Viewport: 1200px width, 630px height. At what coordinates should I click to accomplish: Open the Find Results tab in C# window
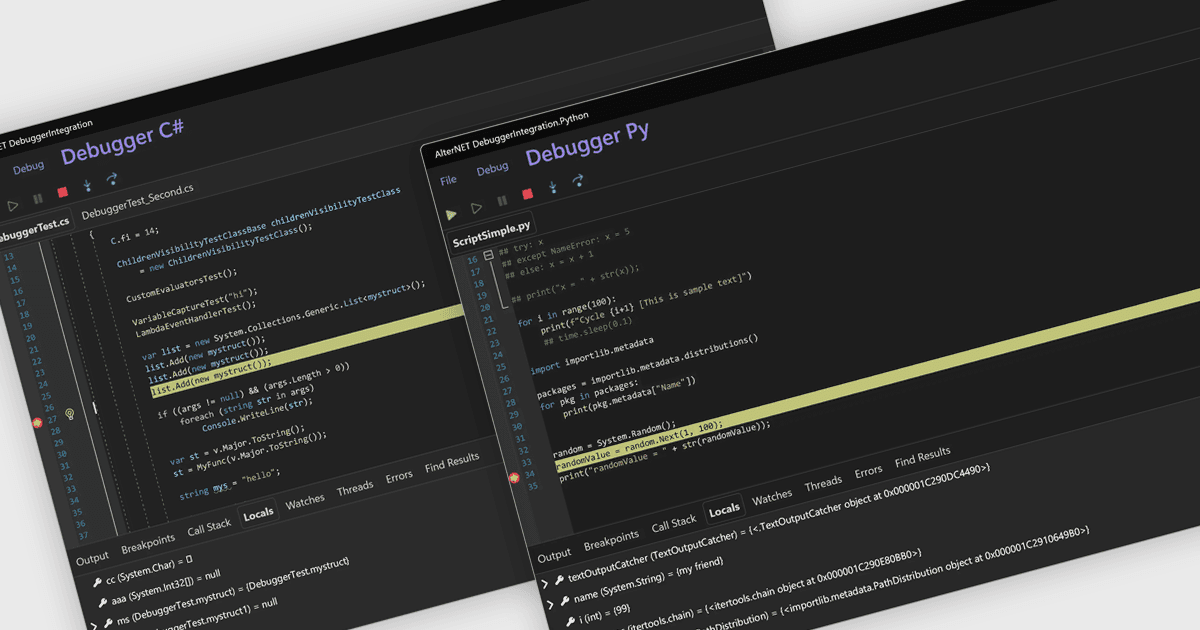[x=451, y=464]
